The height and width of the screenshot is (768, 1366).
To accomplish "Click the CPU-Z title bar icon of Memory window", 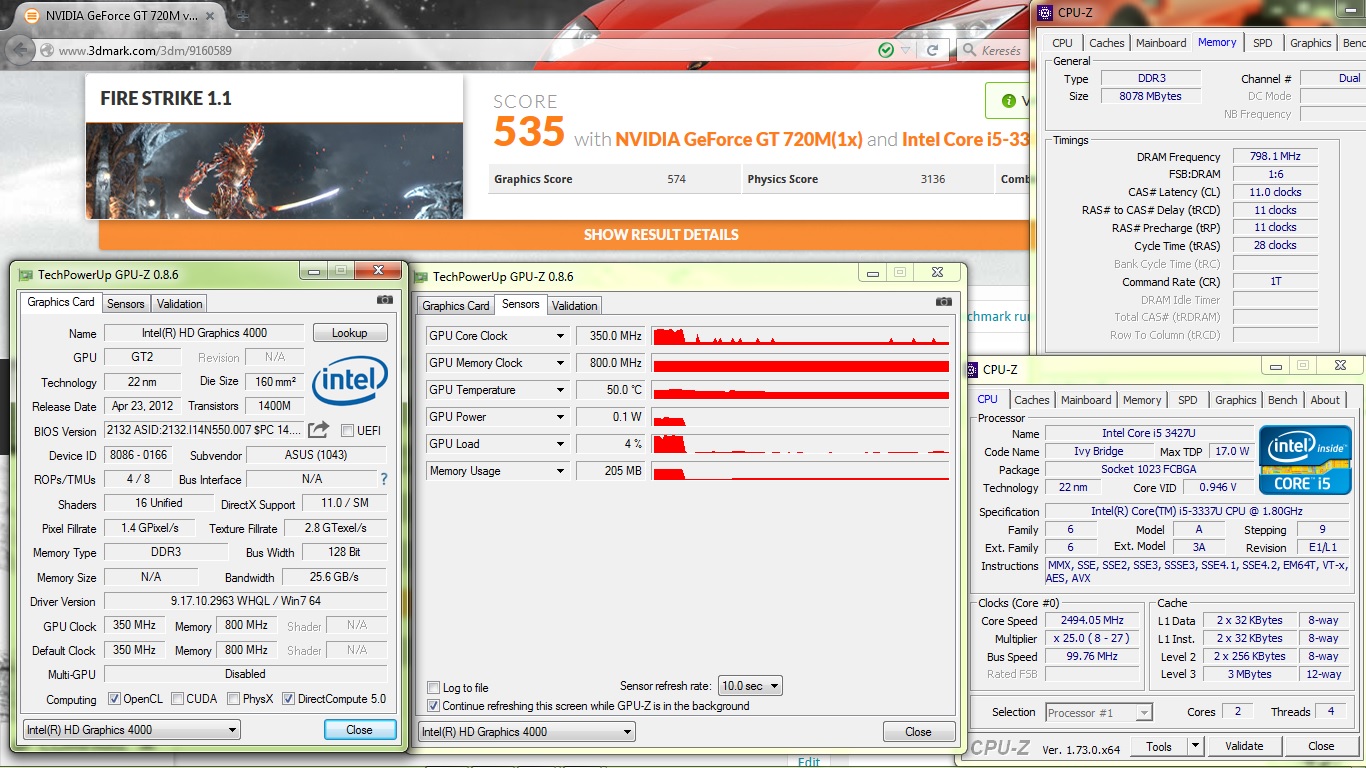I will point(1045,13).
